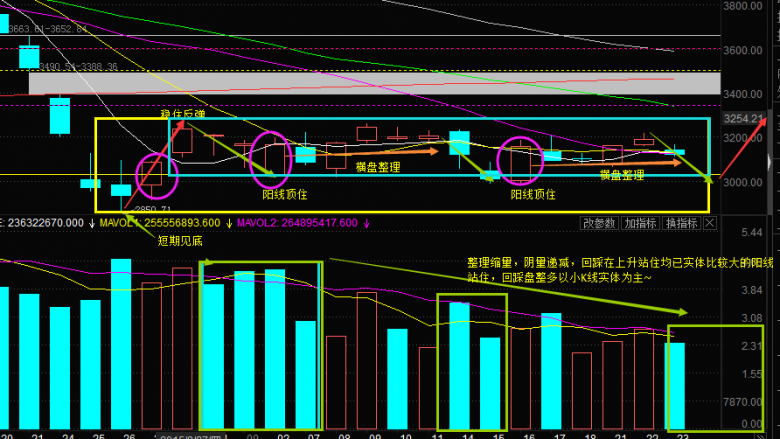This screenshot has height=439, width=780.
Task: Open the 换指标 indicator switcher
Action: [x=682, y=223]
